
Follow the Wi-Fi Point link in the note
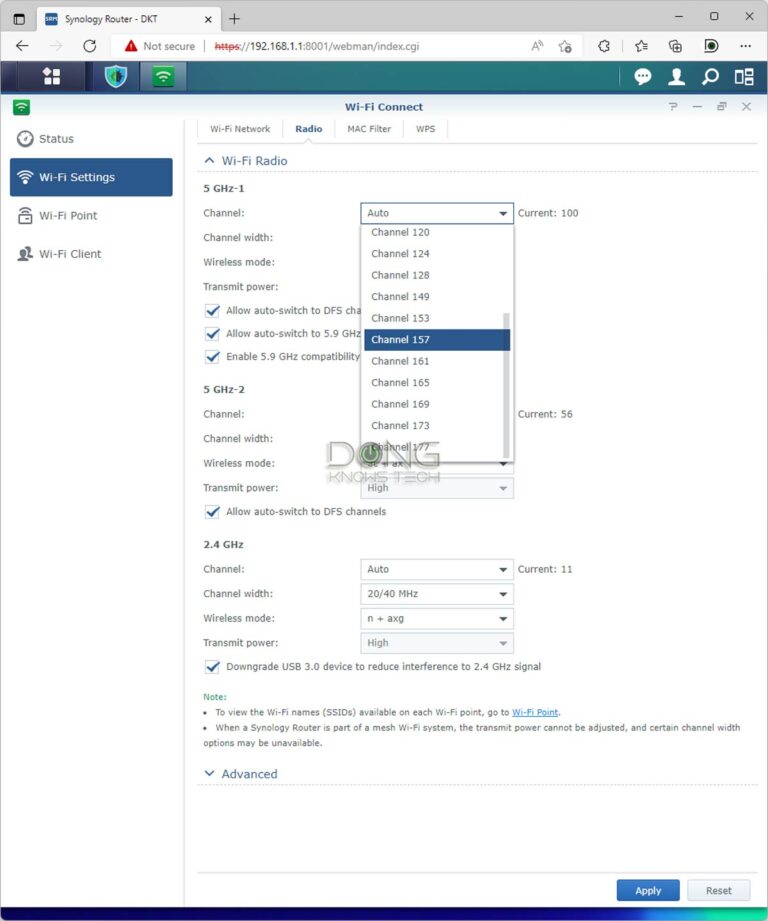[535, 712]
